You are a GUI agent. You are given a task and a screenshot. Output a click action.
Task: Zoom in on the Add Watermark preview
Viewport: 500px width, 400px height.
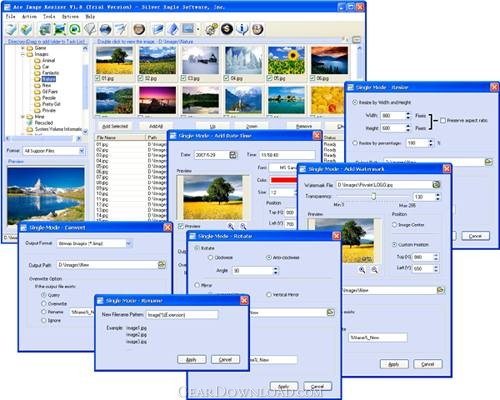(362, 270)
